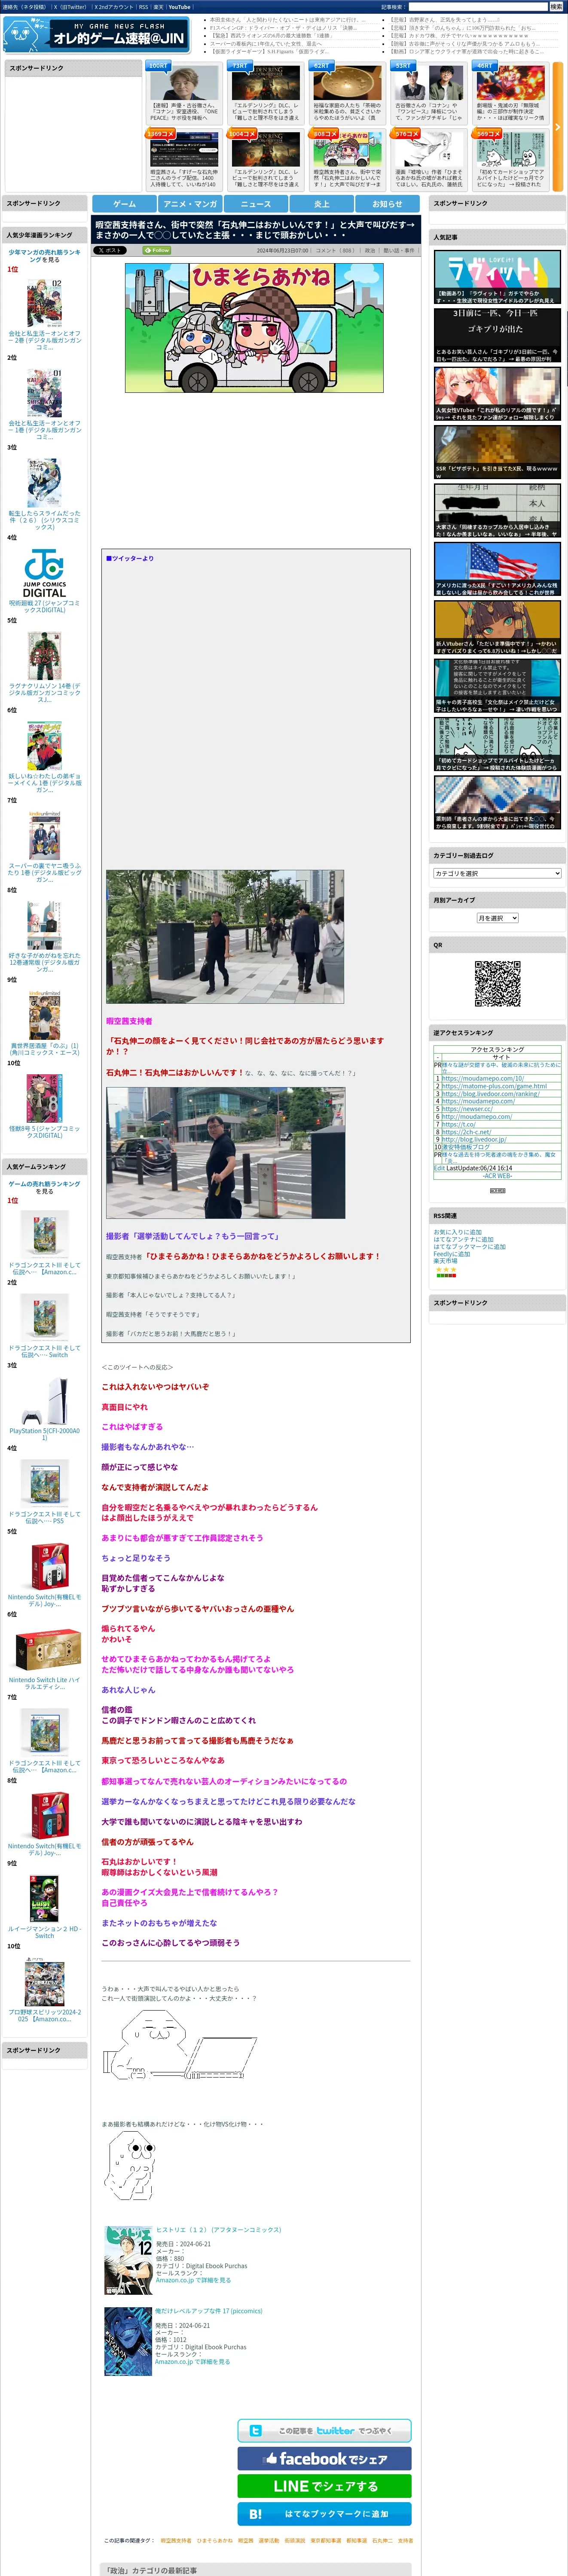Click the 政治 category link under headline
The height and width of the screenshot is (2576, 568).
[370, 251]
